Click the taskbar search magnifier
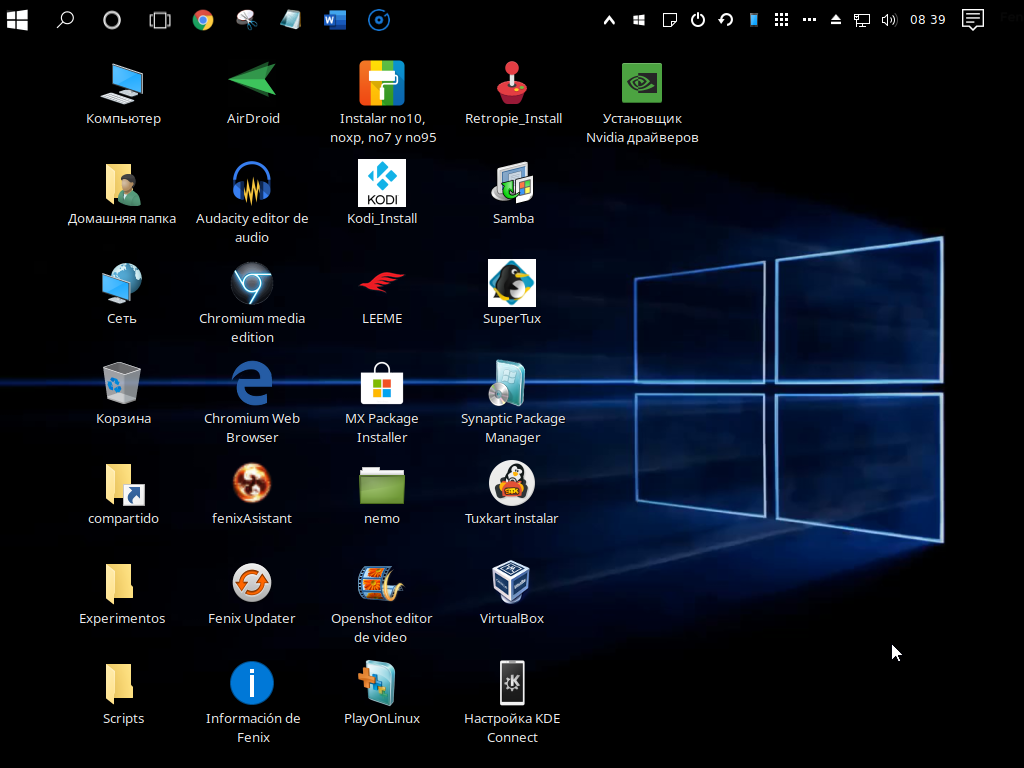Image resolution: width=1024 pixels, height=768 pixels. 65,20
